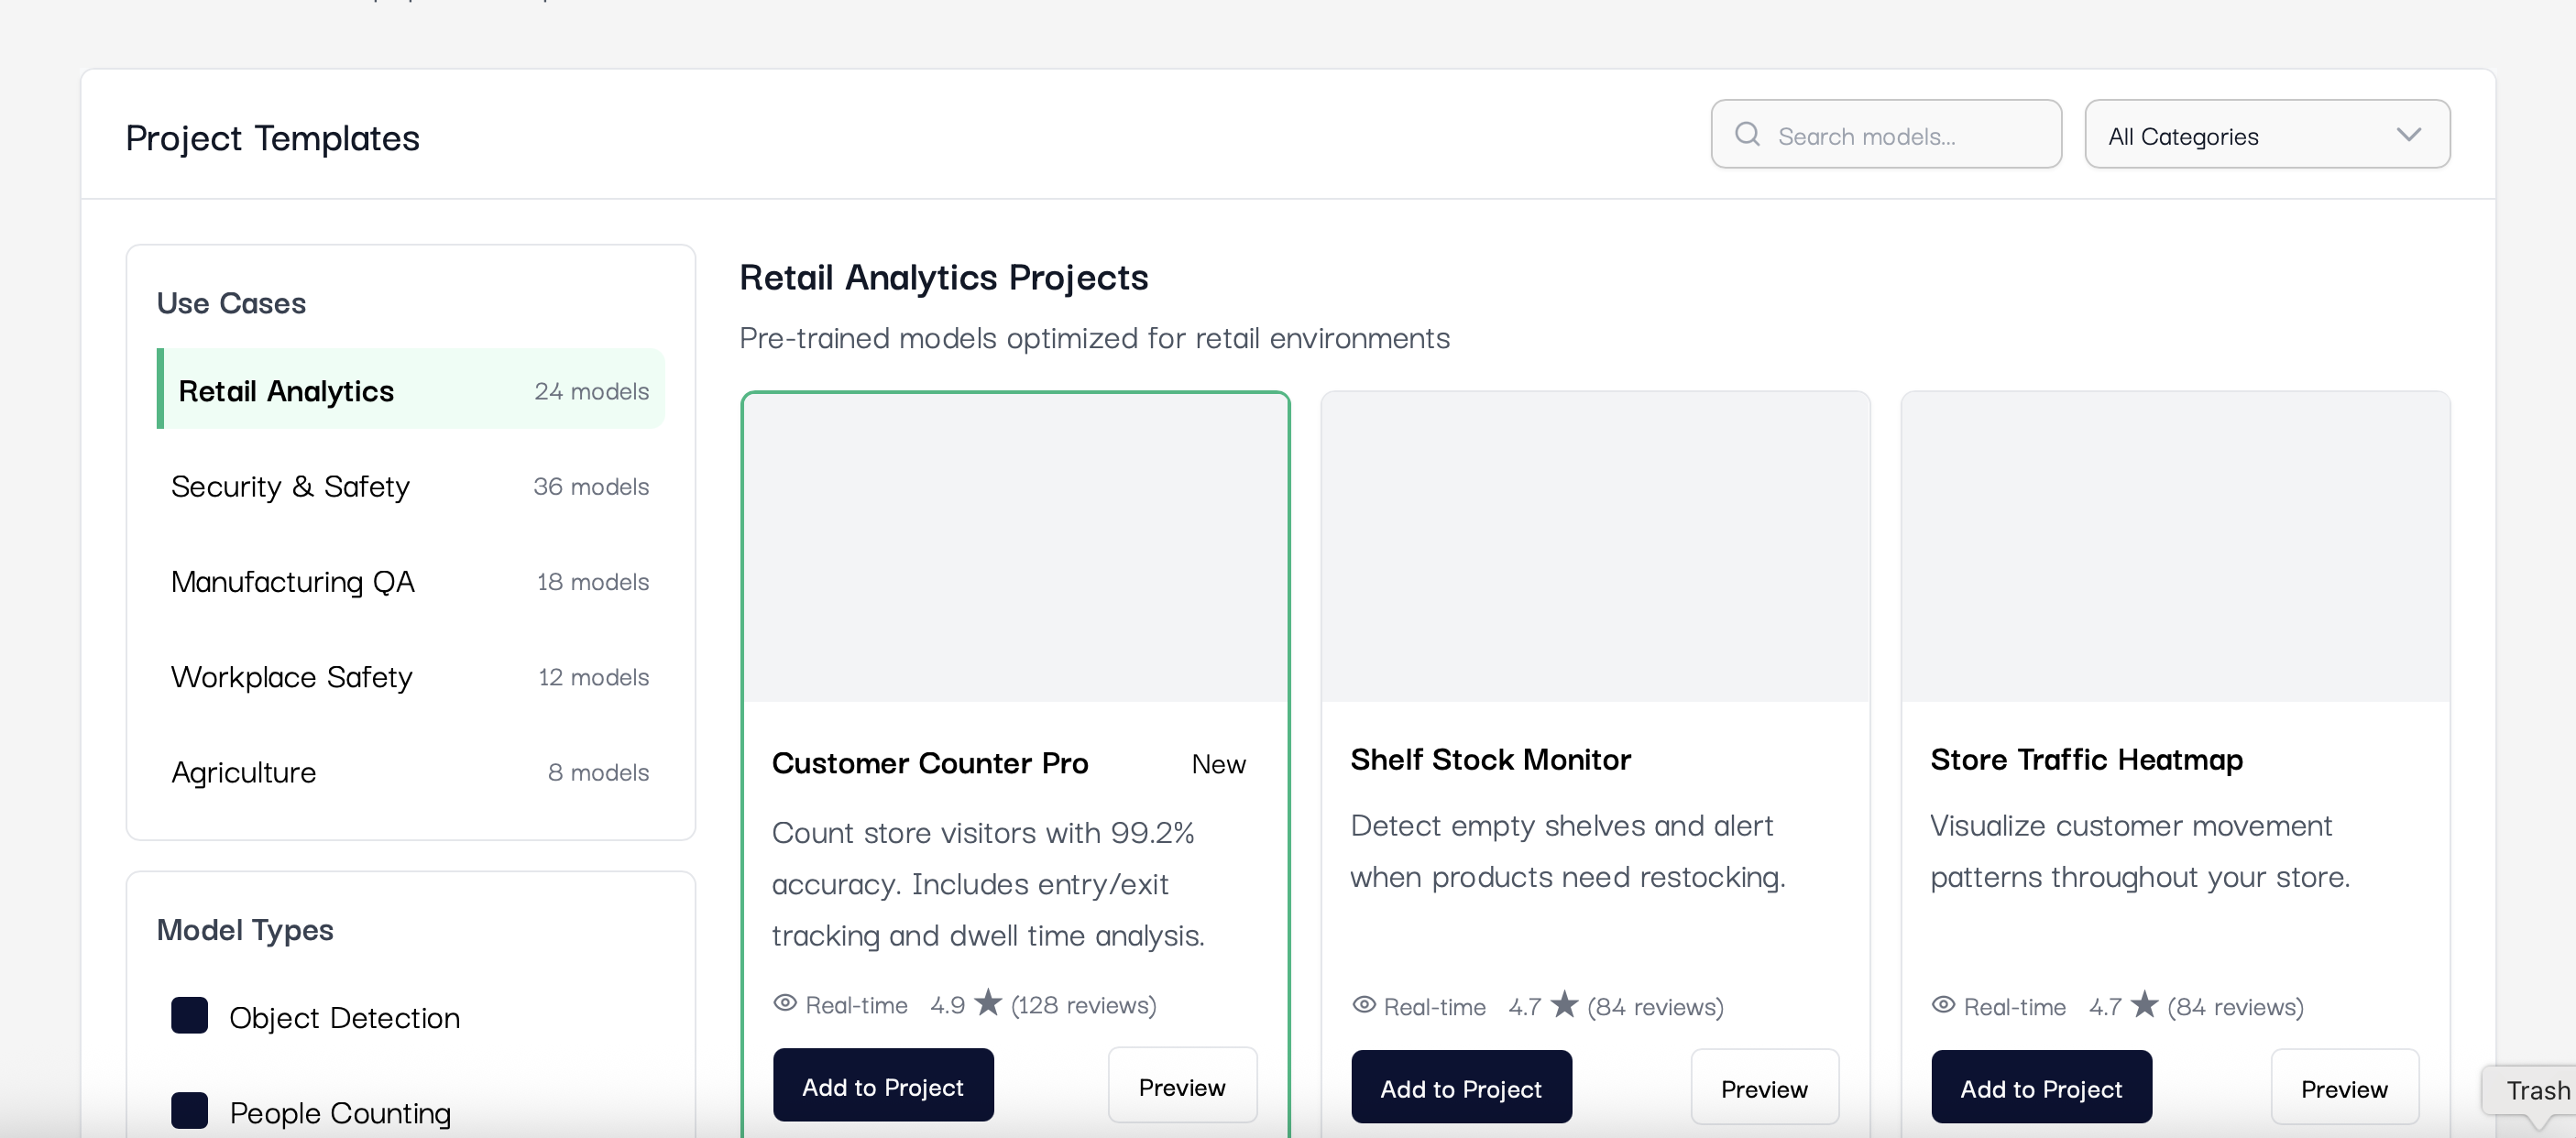This screenshot has height=1138, width=2576.
Task: Click the 12 models count
Action: (593, 677)
